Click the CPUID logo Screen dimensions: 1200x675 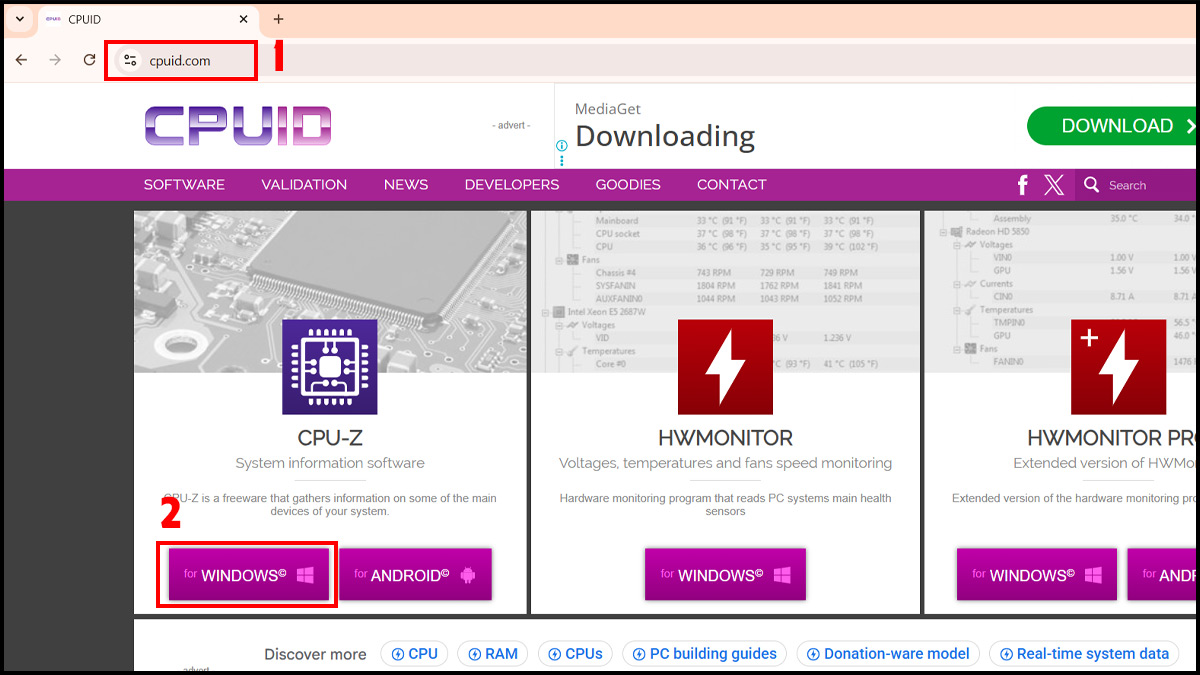pos(237,126)
